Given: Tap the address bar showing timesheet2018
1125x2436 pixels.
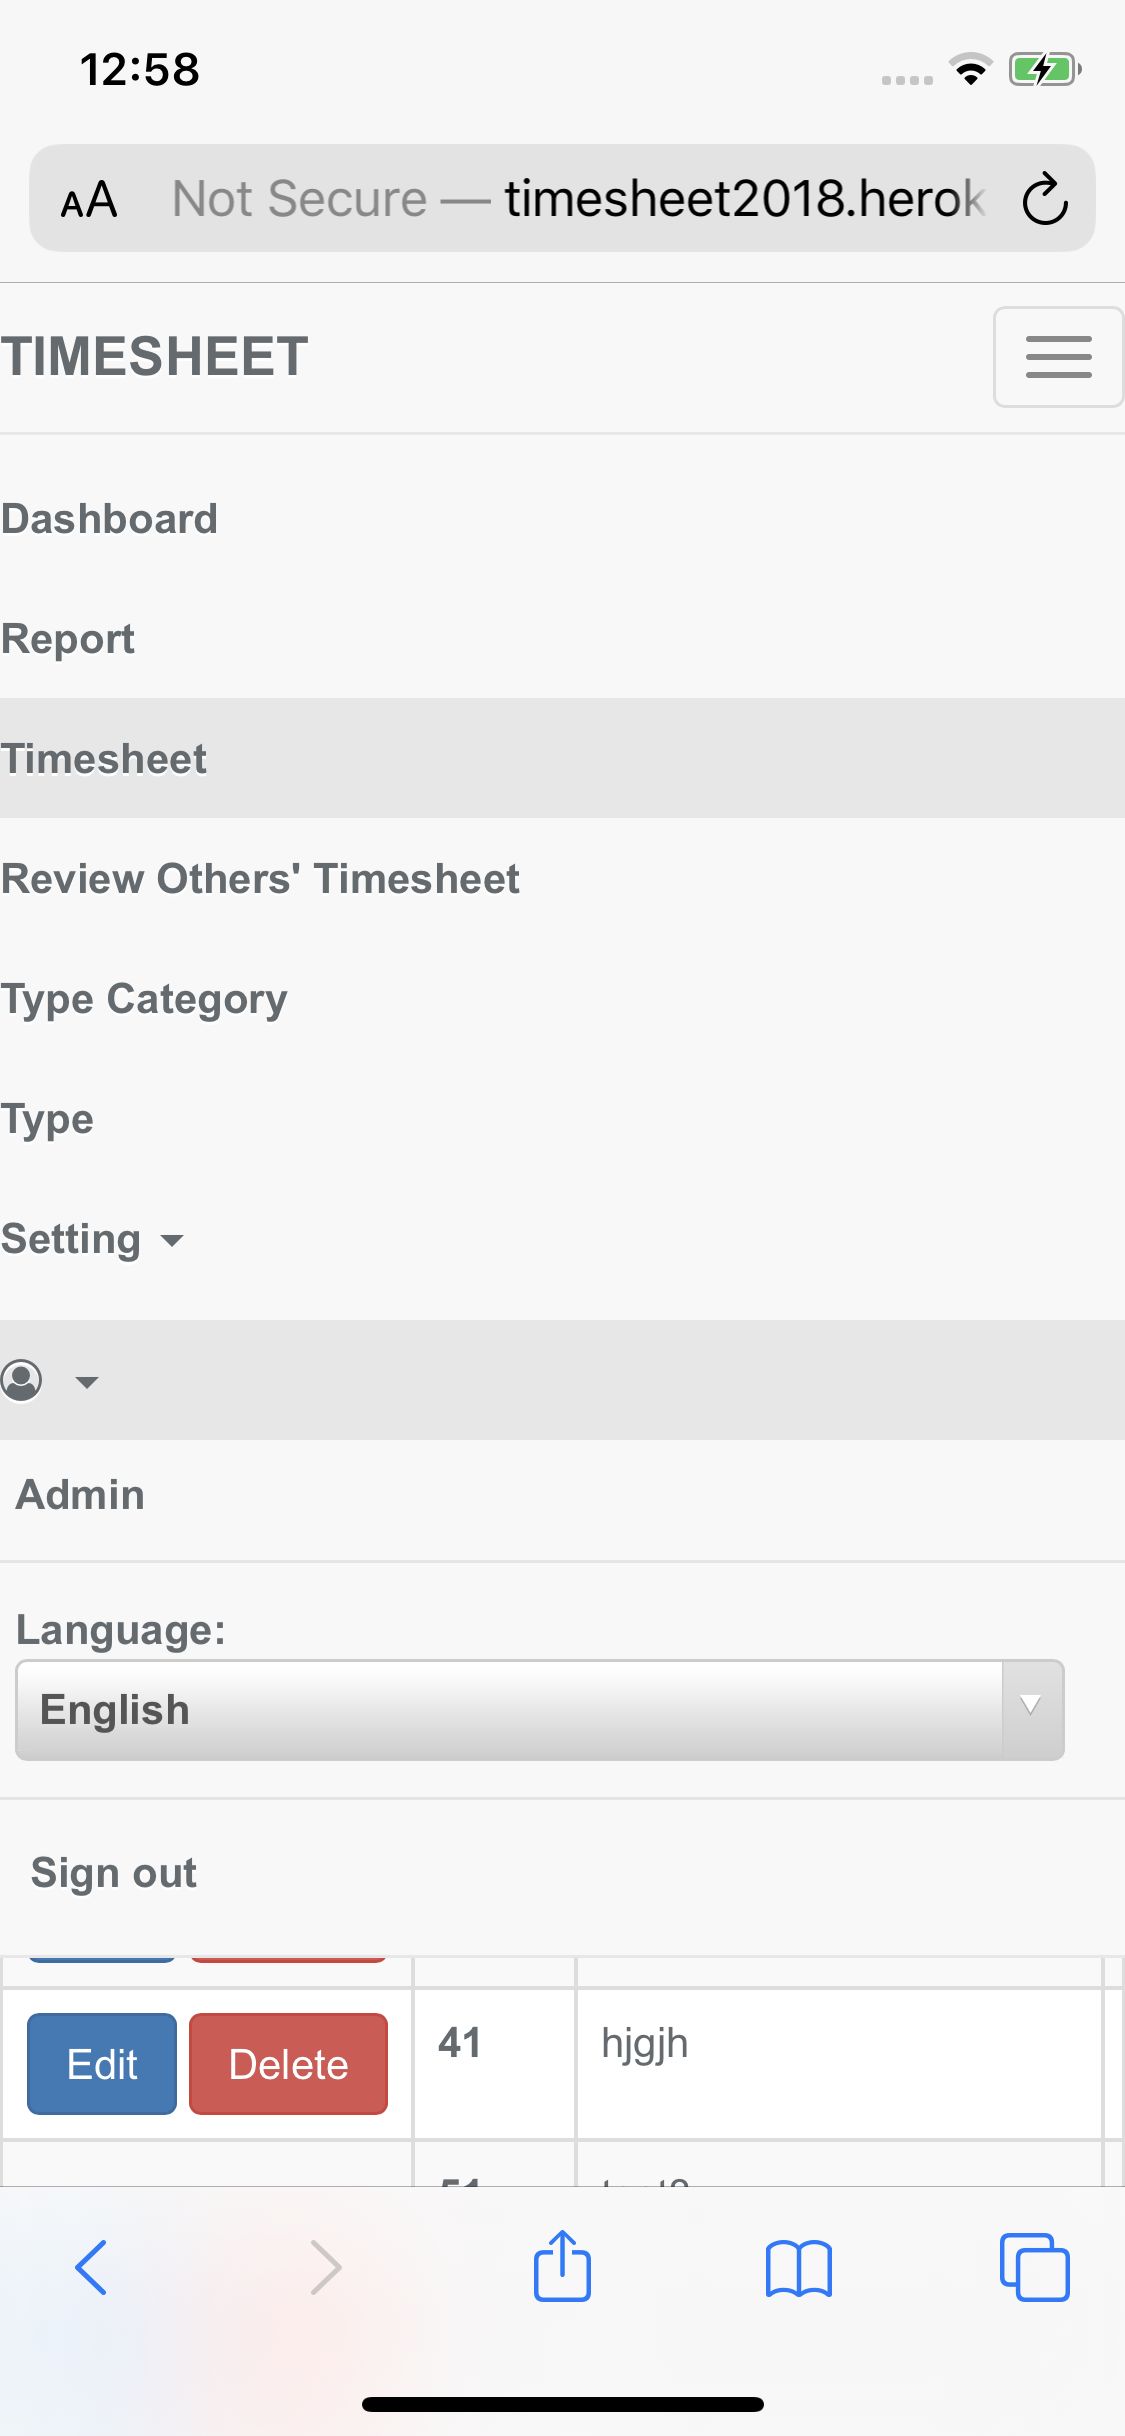Looking at the screenshot, I should [x=562, y=198].
